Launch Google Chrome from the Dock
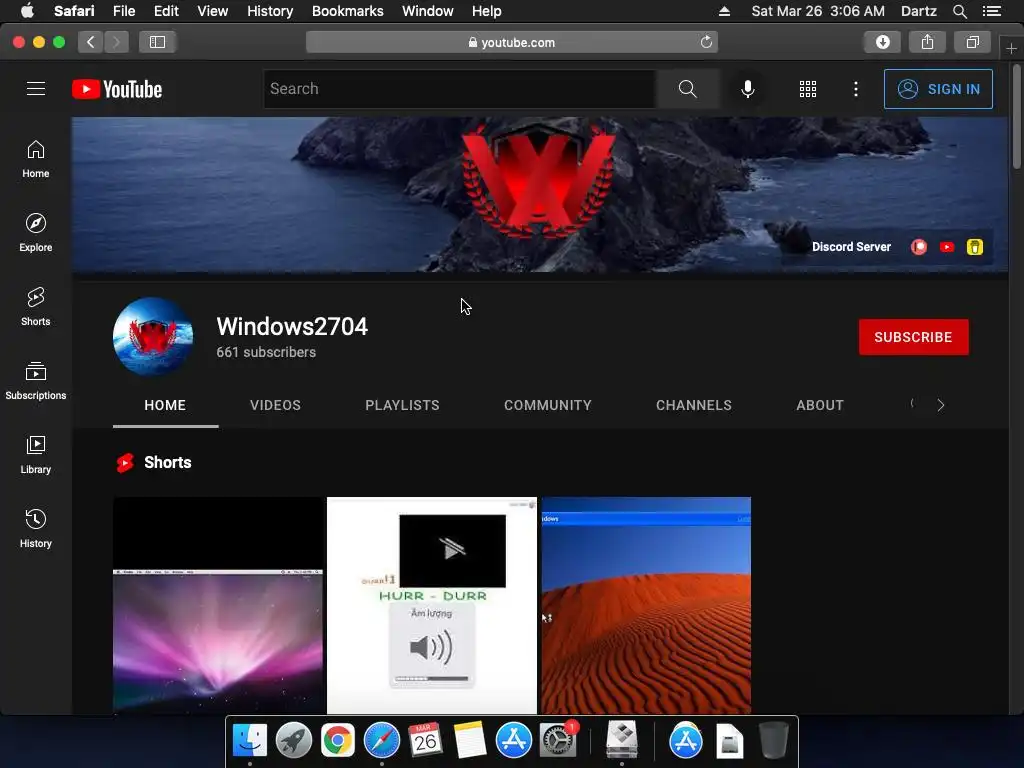This screenshot has height=768, width=1024. click(337, 740)
